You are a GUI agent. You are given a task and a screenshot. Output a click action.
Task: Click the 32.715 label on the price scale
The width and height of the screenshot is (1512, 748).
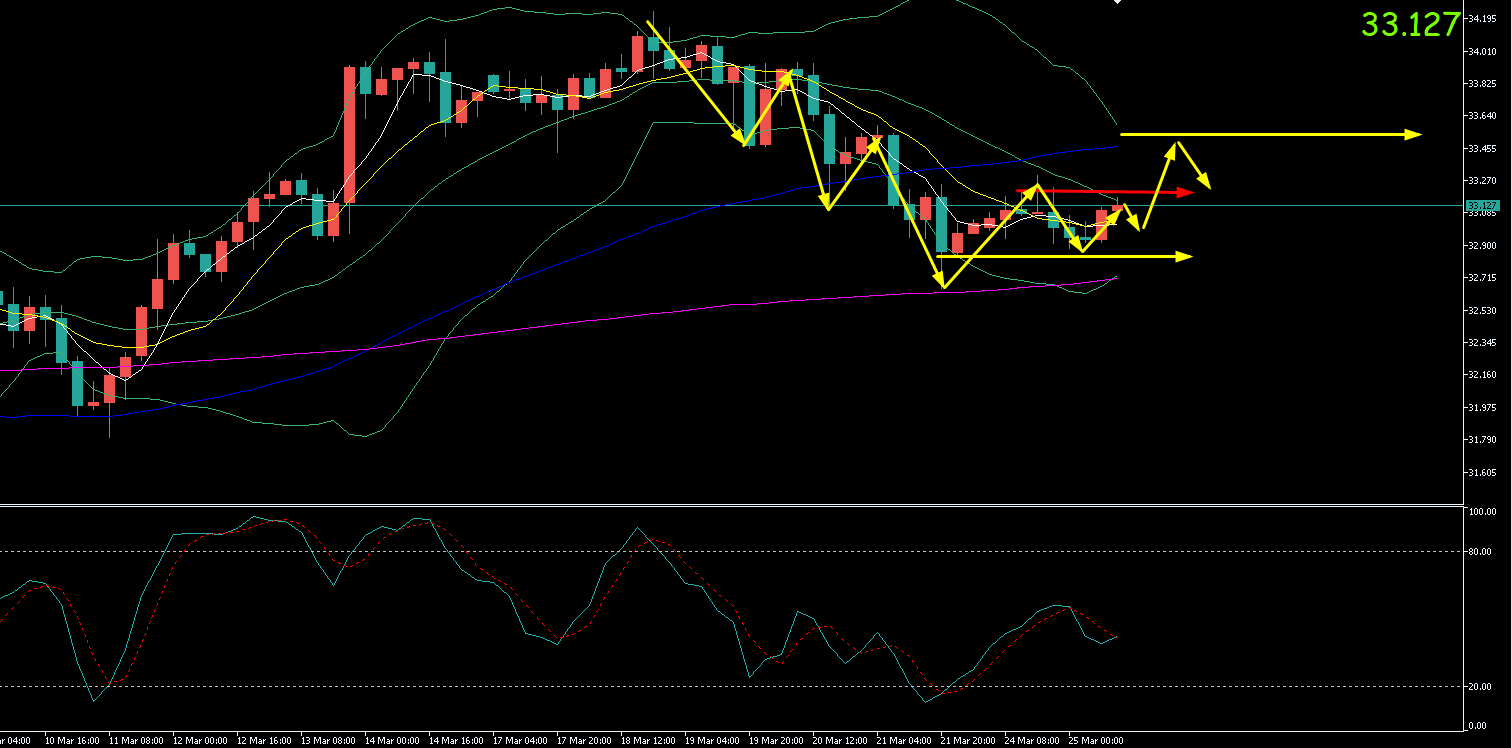[1481, 278]
